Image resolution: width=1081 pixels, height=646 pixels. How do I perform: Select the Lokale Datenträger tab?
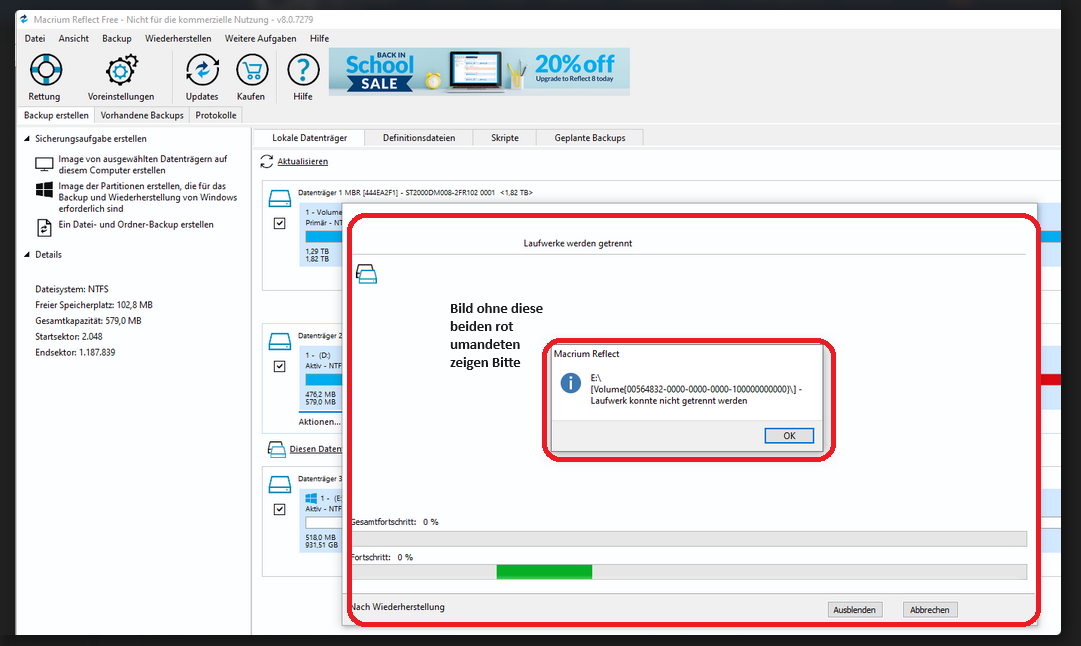click(309, 138)
